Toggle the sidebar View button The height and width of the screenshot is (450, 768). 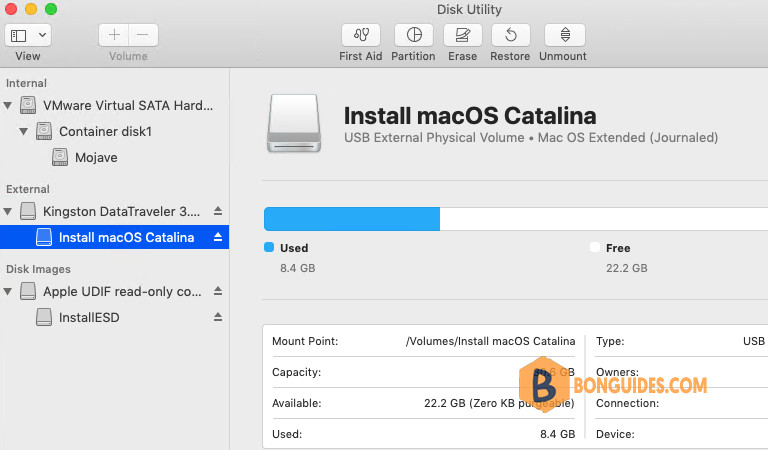click(19, 35)
